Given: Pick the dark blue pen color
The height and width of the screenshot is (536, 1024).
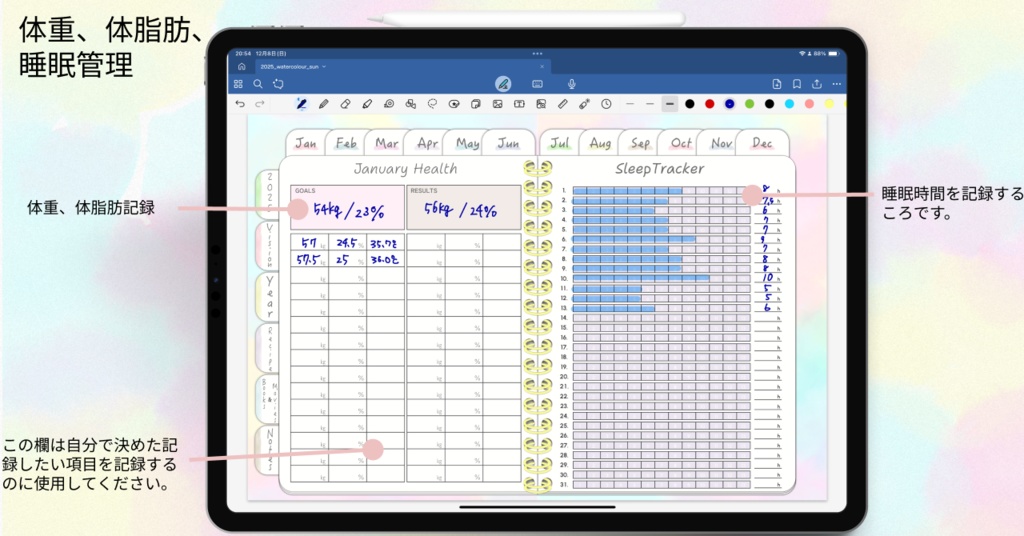Looking at the screenshot, I should click(729, 104).
